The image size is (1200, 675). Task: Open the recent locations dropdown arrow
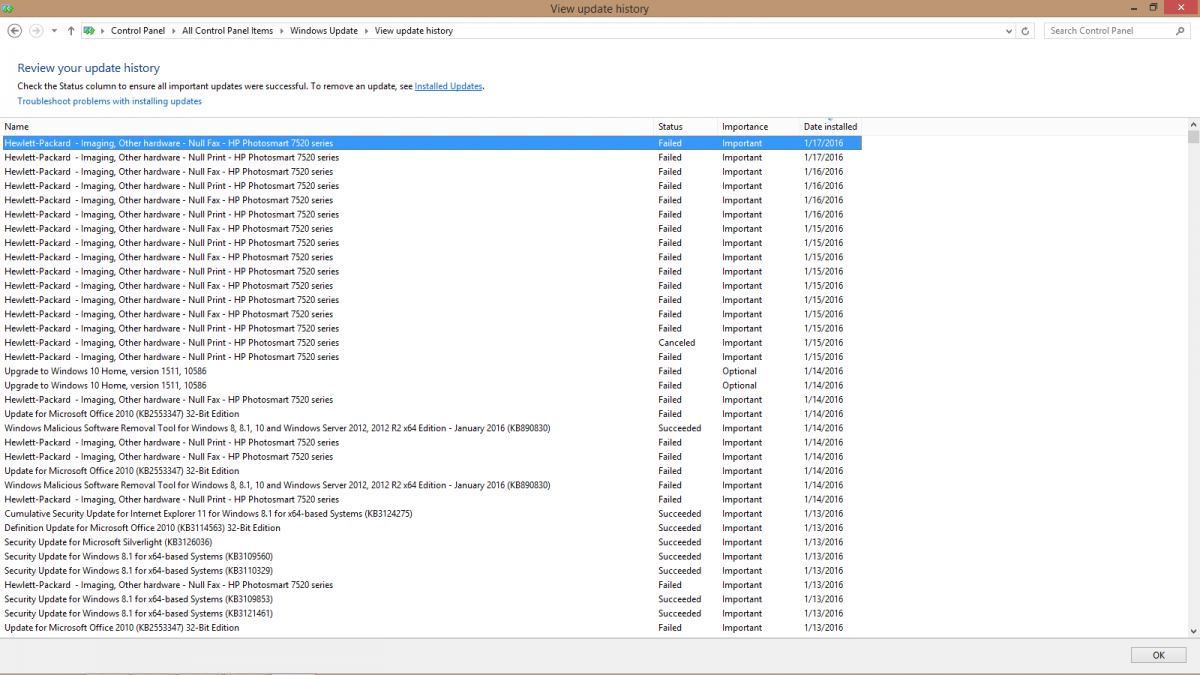(x=54, y=31)
